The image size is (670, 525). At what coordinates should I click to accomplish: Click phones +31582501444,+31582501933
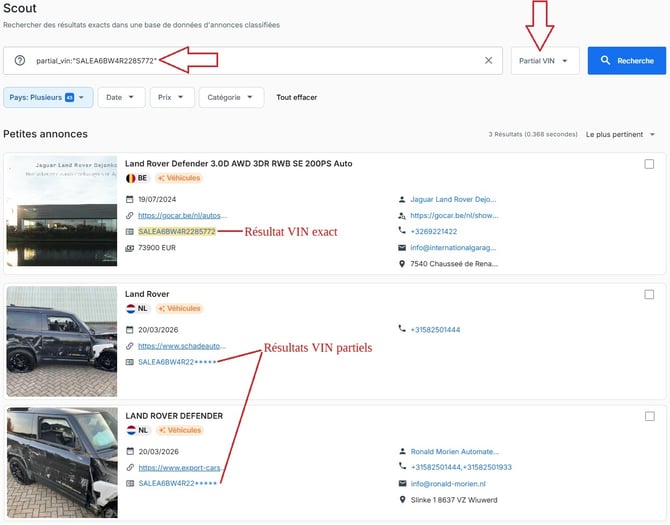pyautogui.click(x=461, y=467)
